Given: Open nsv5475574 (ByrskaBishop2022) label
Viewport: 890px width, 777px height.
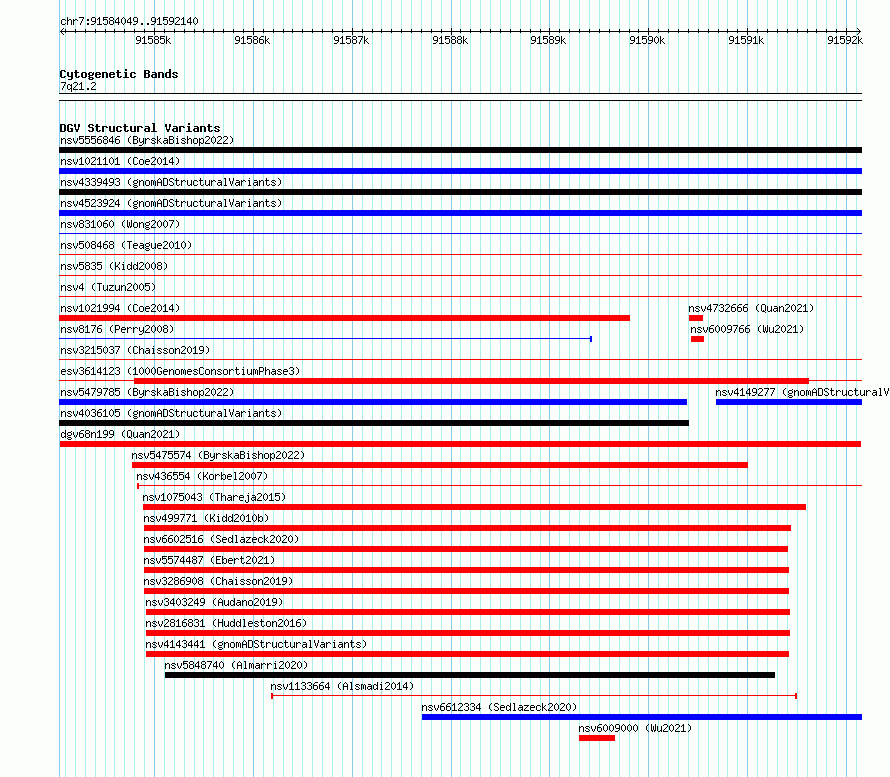Looking at the screenshot, I should pyautogui.click(x=218, y=455).
